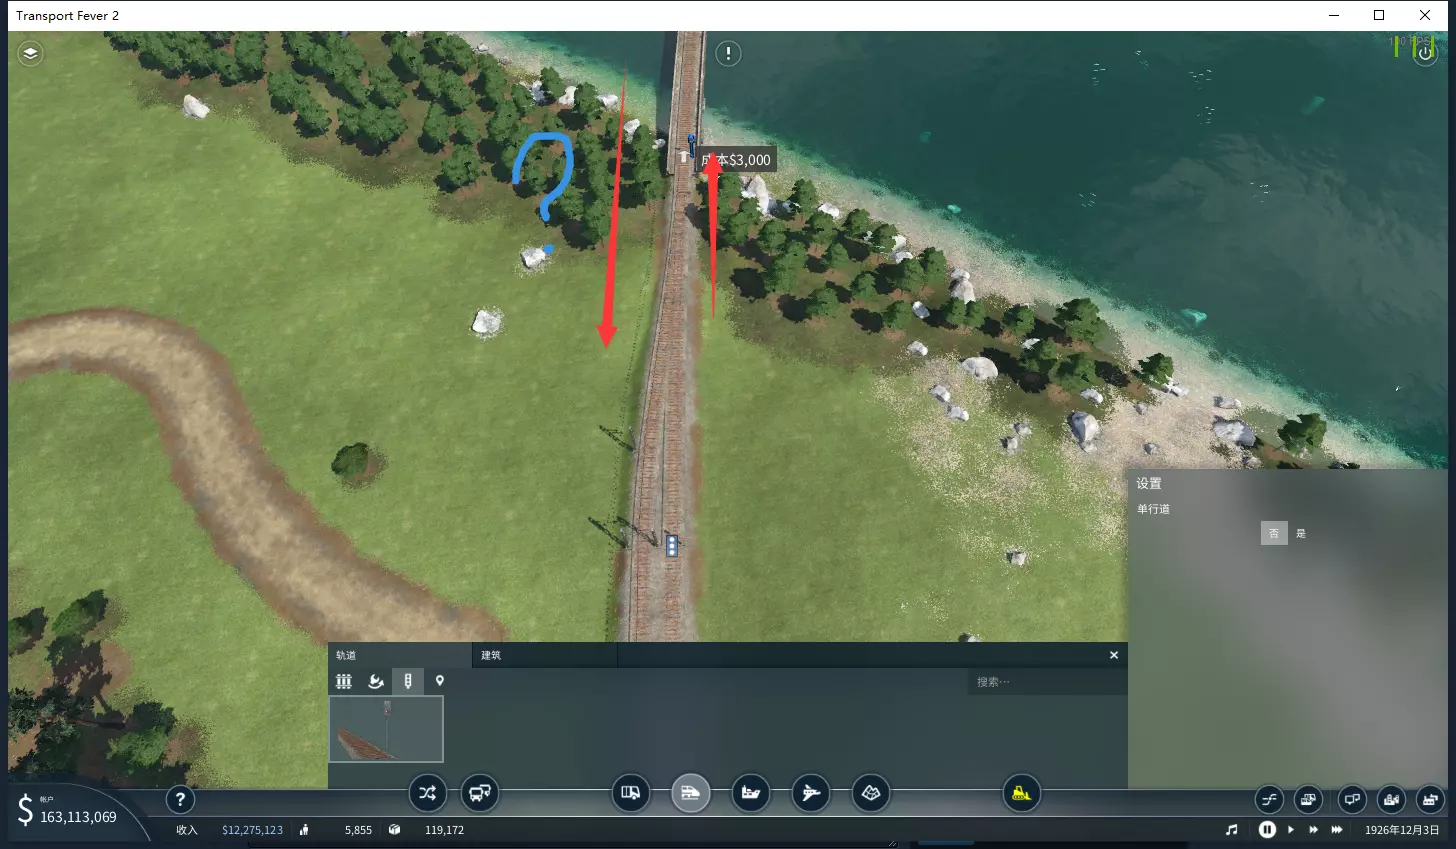This screenshot has width=1456, height=849.
Task: Click the passenger count 5,855
Action: coord(358,830)
